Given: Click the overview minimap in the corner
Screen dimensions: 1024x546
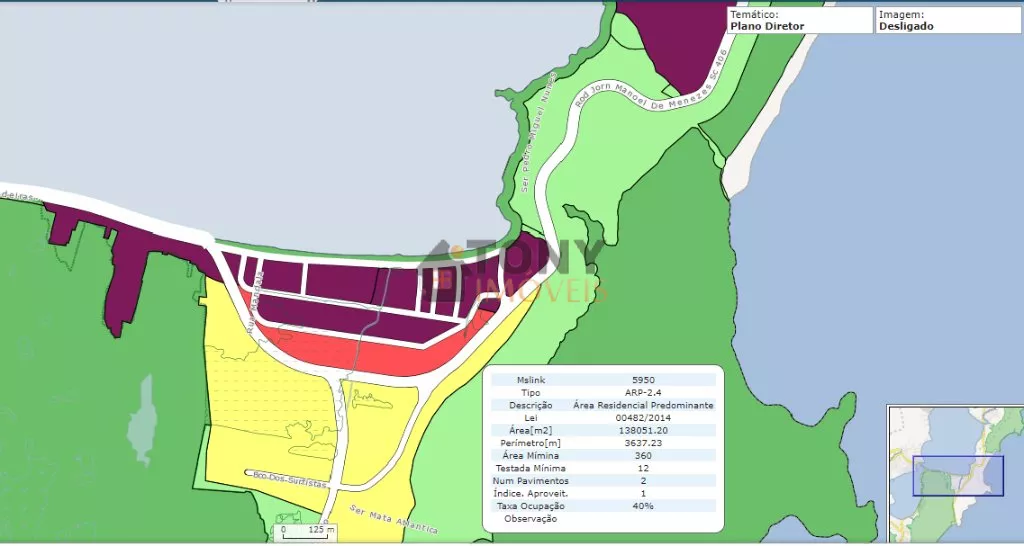Looking at the screenshot, I should click(954, 474).
